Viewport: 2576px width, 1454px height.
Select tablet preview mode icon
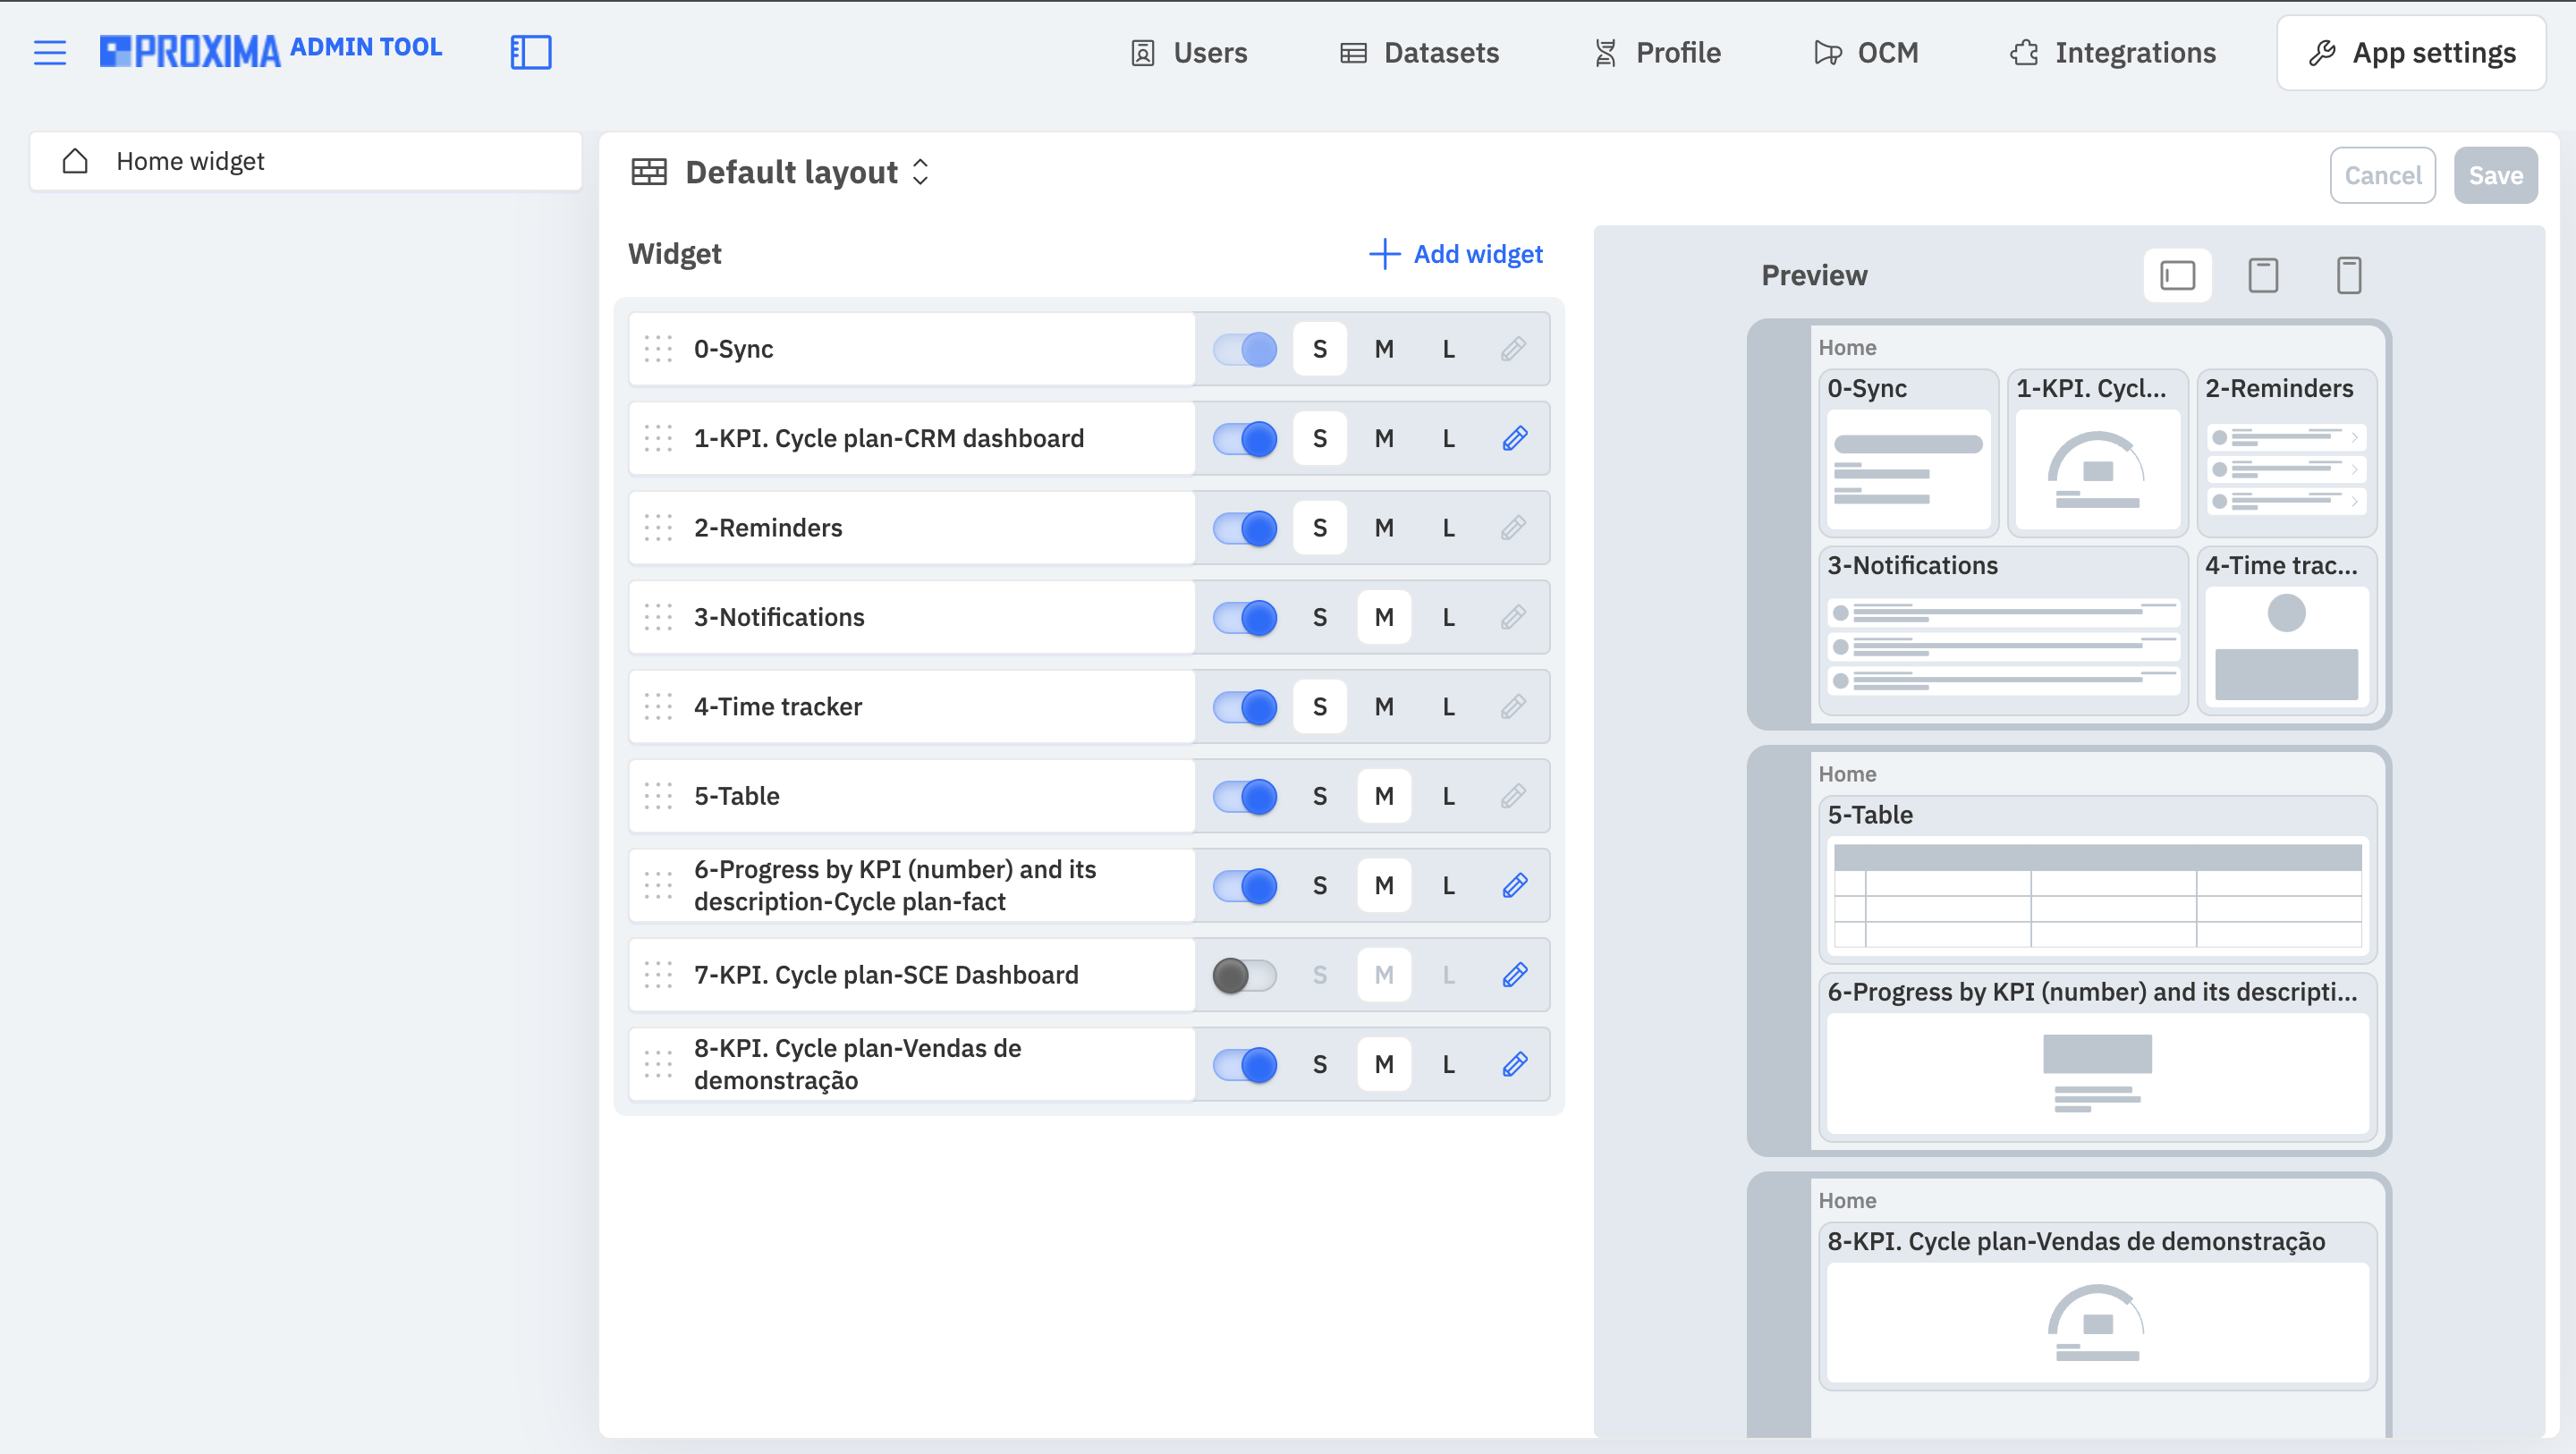[2263, 275]
